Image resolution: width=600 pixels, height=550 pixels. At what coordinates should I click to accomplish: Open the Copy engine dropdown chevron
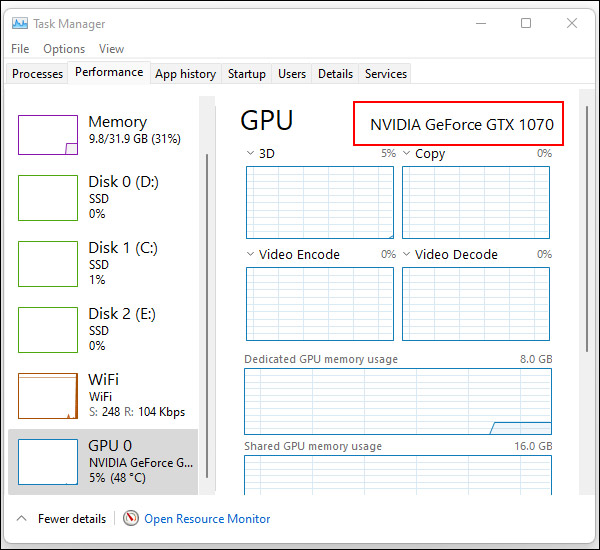[406, 153]
